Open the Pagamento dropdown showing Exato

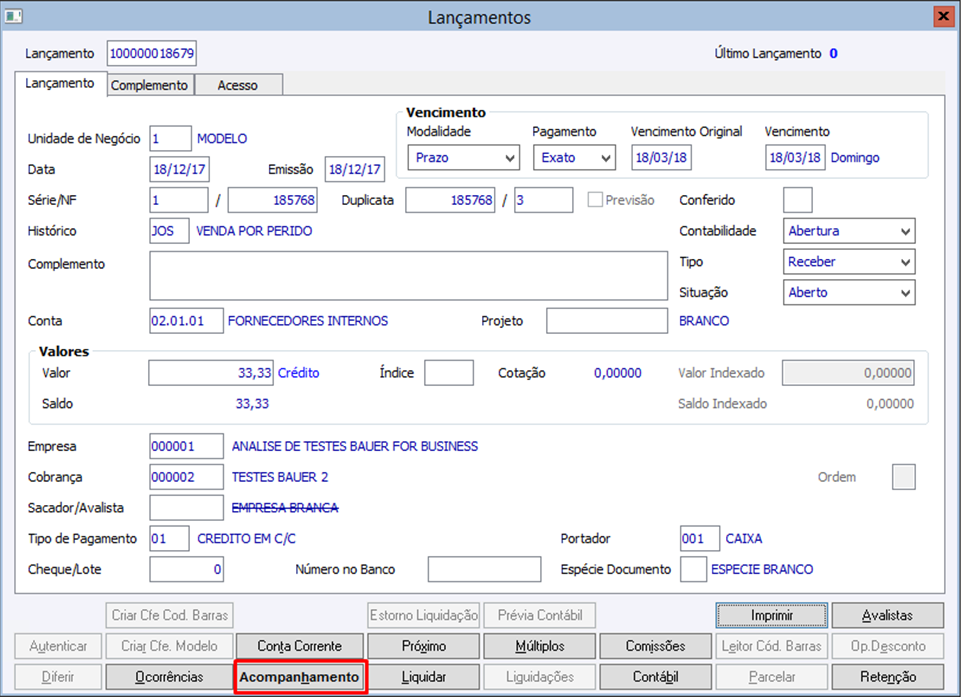(x=574, y=158)
